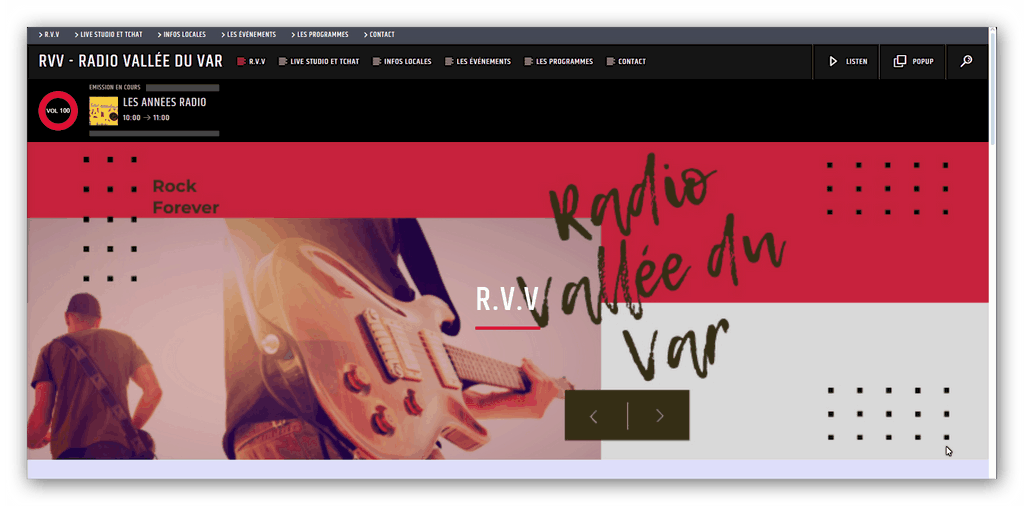Screen dimensions: 1024x506
Task: Click the Rock Forever slide text
Action: tap(185, 197)
